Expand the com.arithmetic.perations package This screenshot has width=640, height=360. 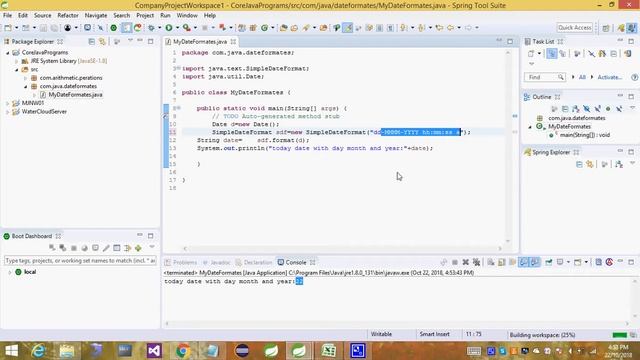point(26,78)
